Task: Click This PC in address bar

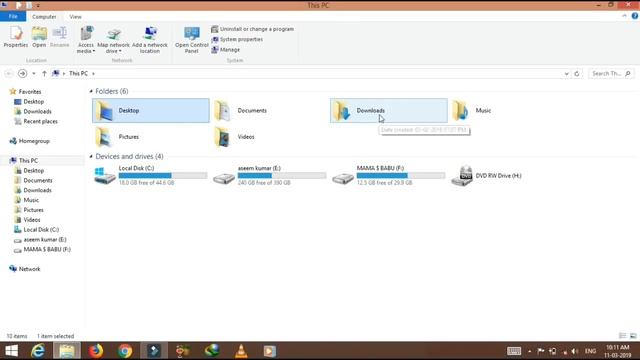Action: tap(78, 73)
